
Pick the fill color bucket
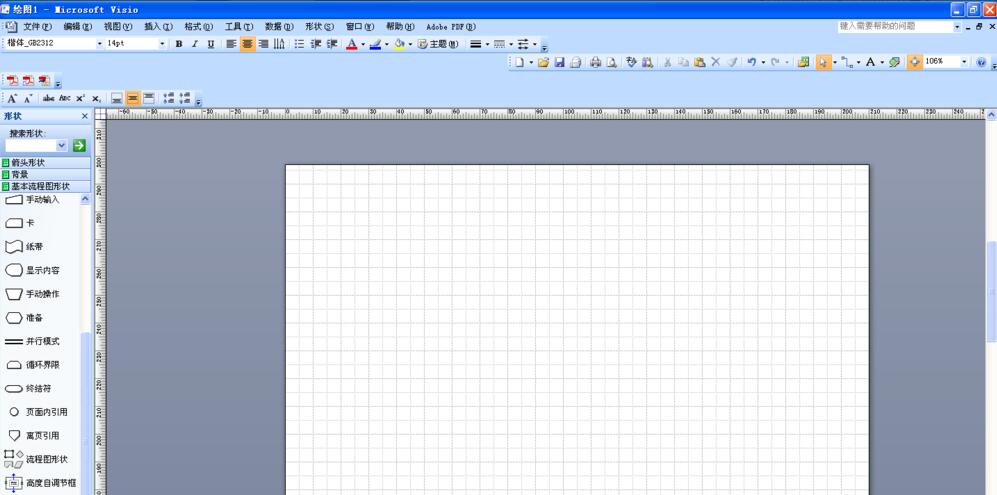click(399, 45)
